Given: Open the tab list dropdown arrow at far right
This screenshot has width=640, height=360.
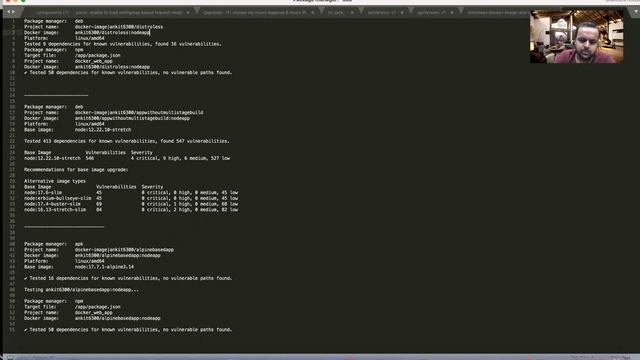Looking at the screenshot, I should click(636, 12).
